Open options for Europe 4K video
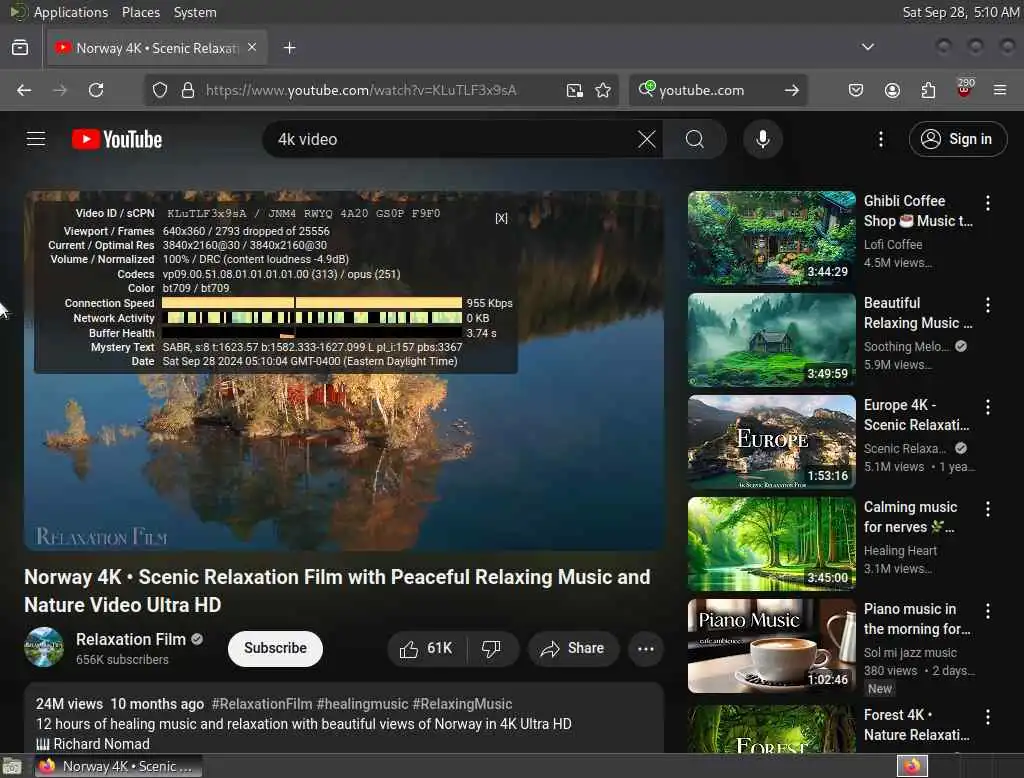This screenshot has height=778, width=1024. click(x=987, y=407)
